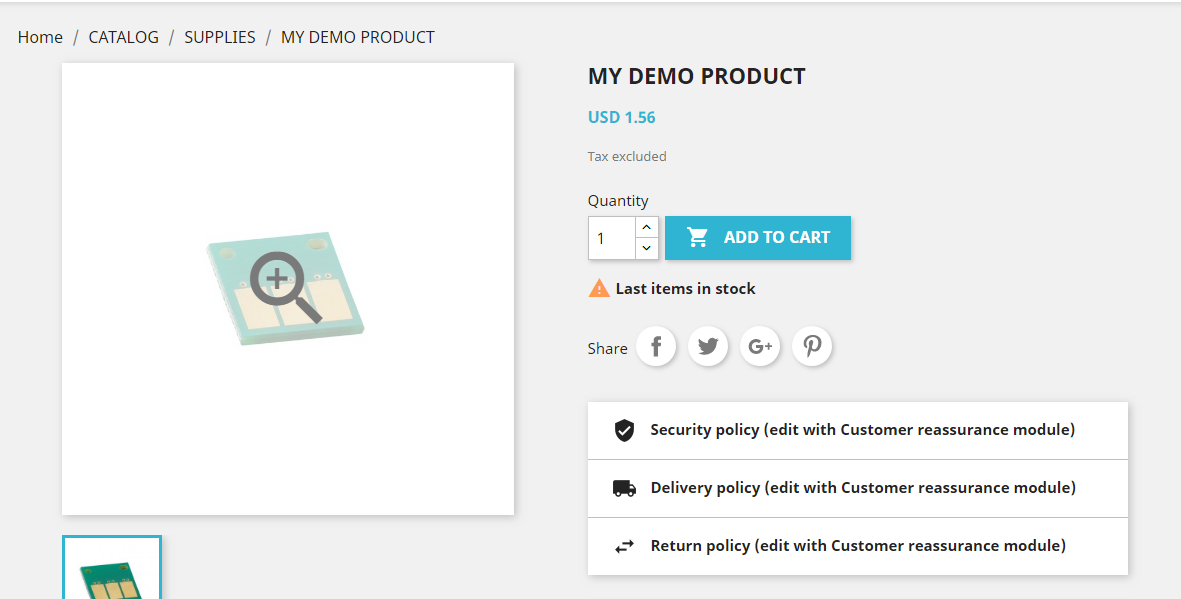Increase quantity with the up arrow
The height and width of the screenshot is (599, 1181).
(x=647, y=228)
